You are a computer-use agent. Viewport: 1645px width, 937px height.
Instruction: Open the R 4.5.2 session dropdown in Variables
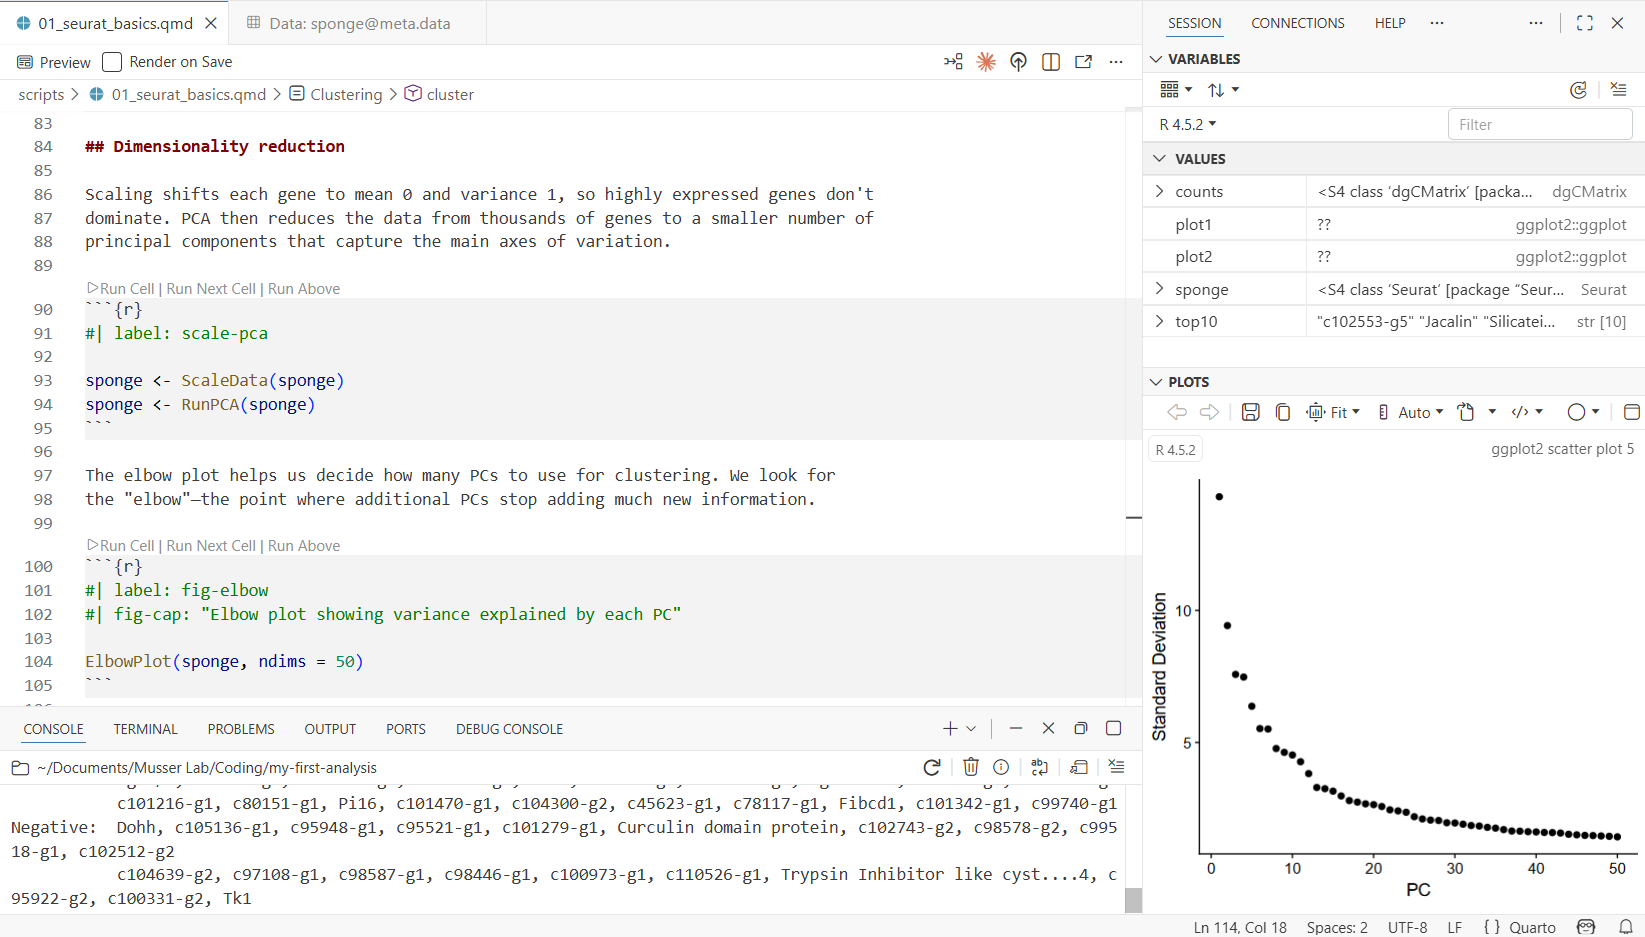[x=1188, y=124]
